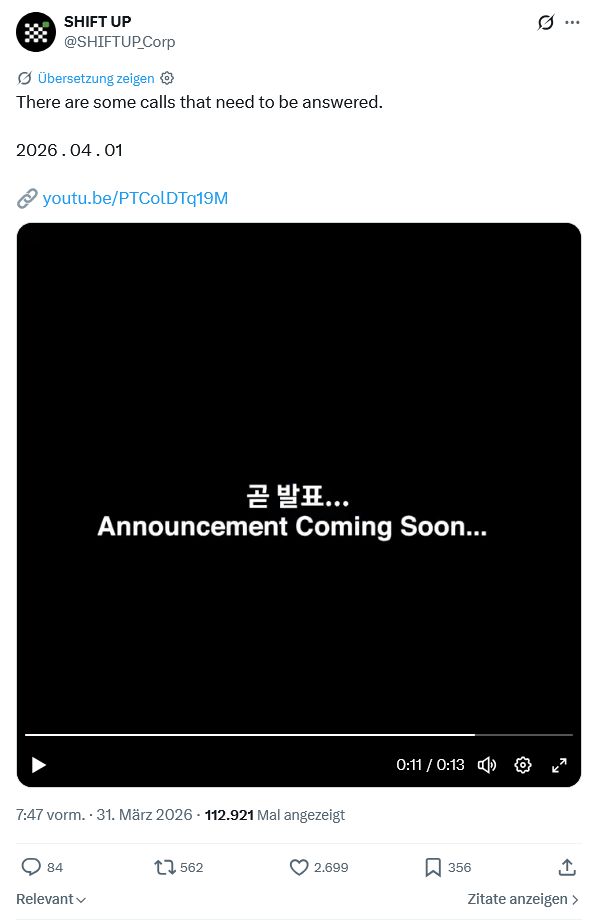This screenshot has width=598, height=920.
Task: Enter fullscreen video mode
Action: point(559,765)
